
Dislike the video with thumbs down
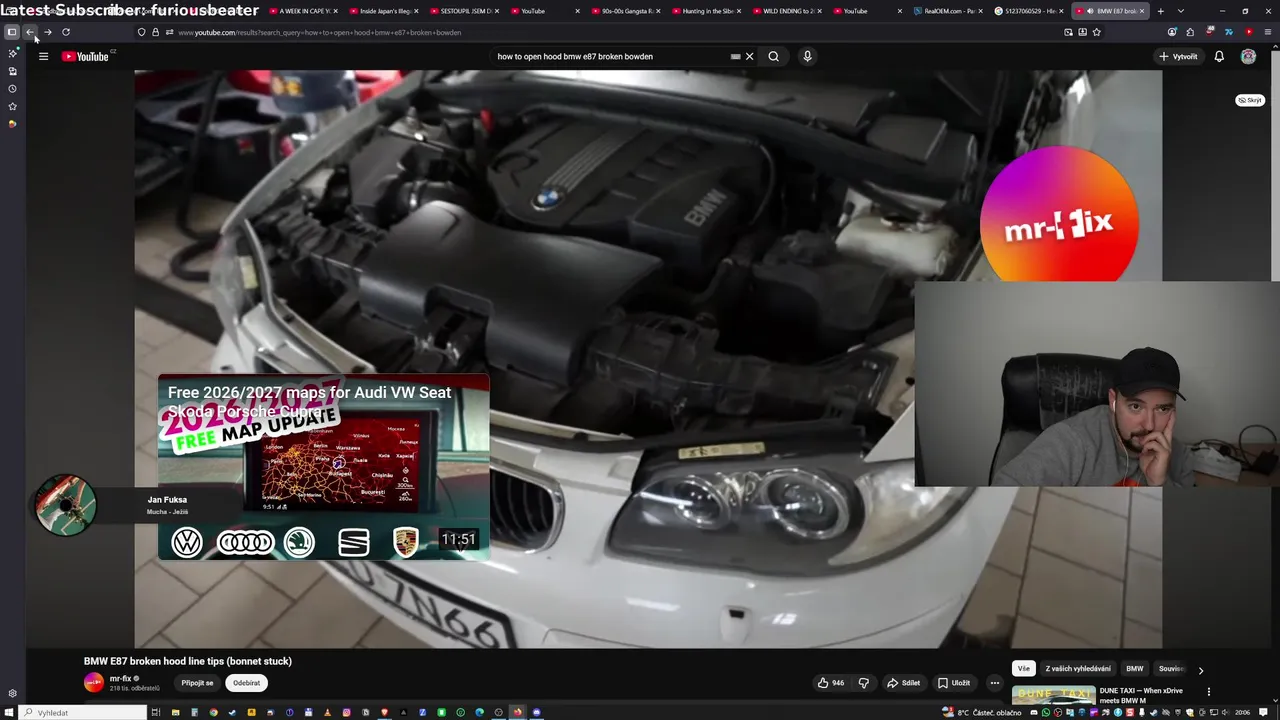coord(864,683)
